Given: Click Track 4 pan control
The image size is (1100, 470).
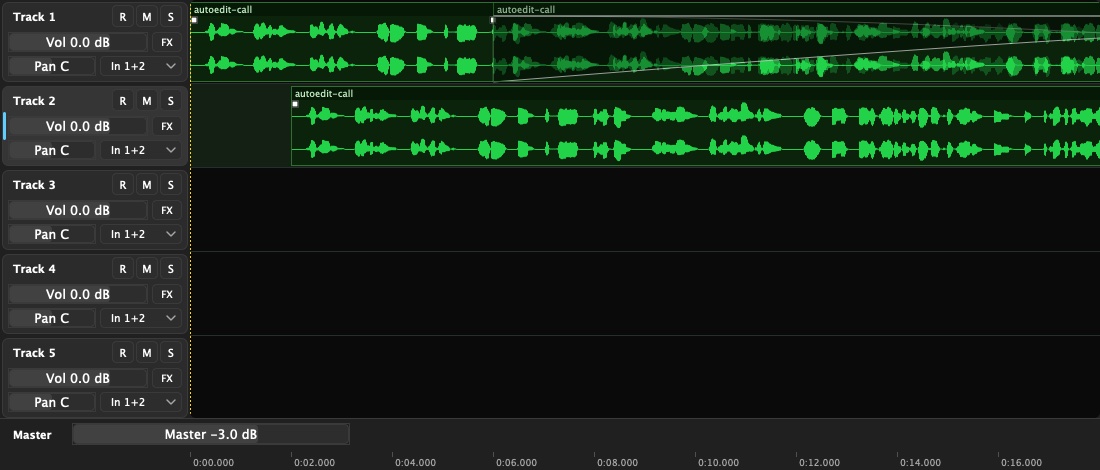Looking at the screenshot, I should 52,318.
